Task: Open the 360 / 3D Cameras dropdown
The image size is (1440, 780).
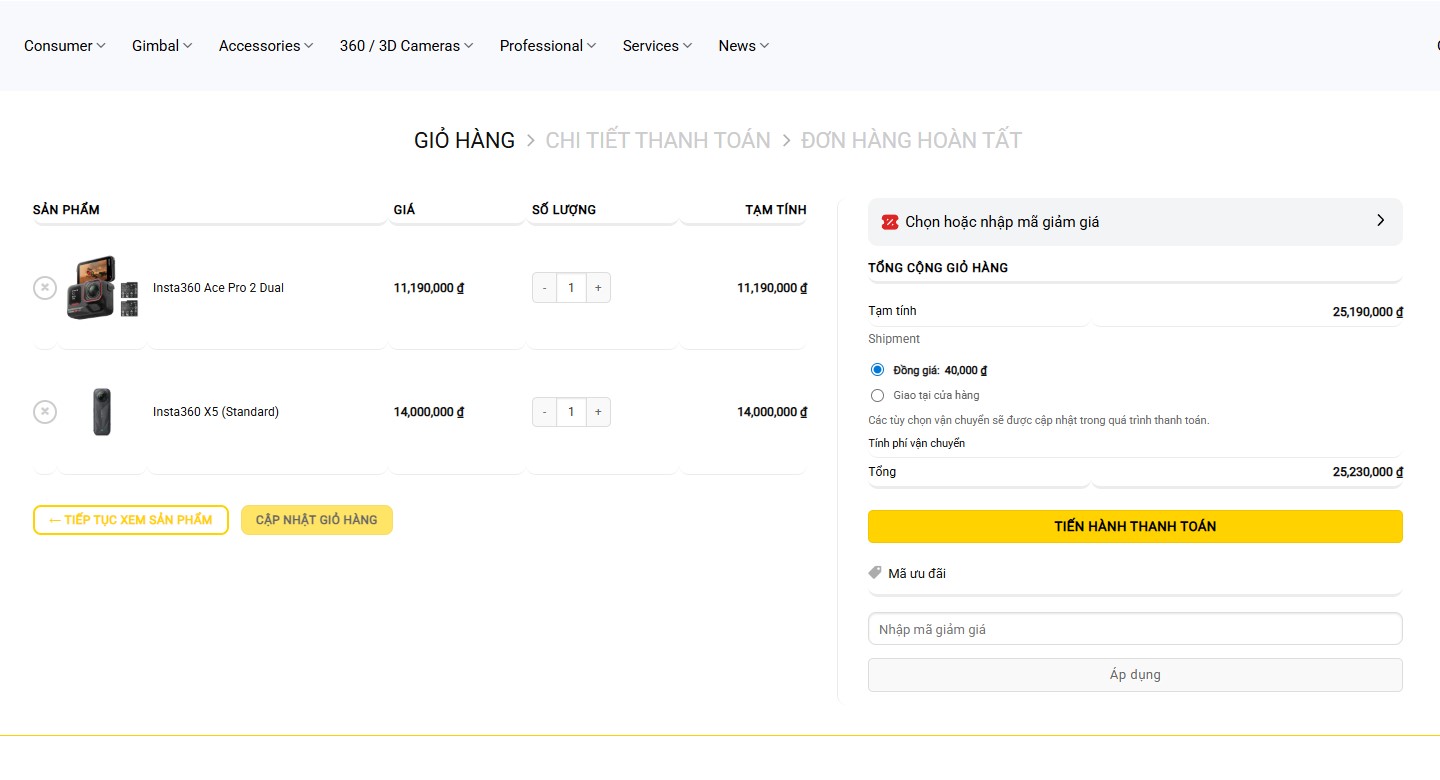Action: (x=406, y=46)
